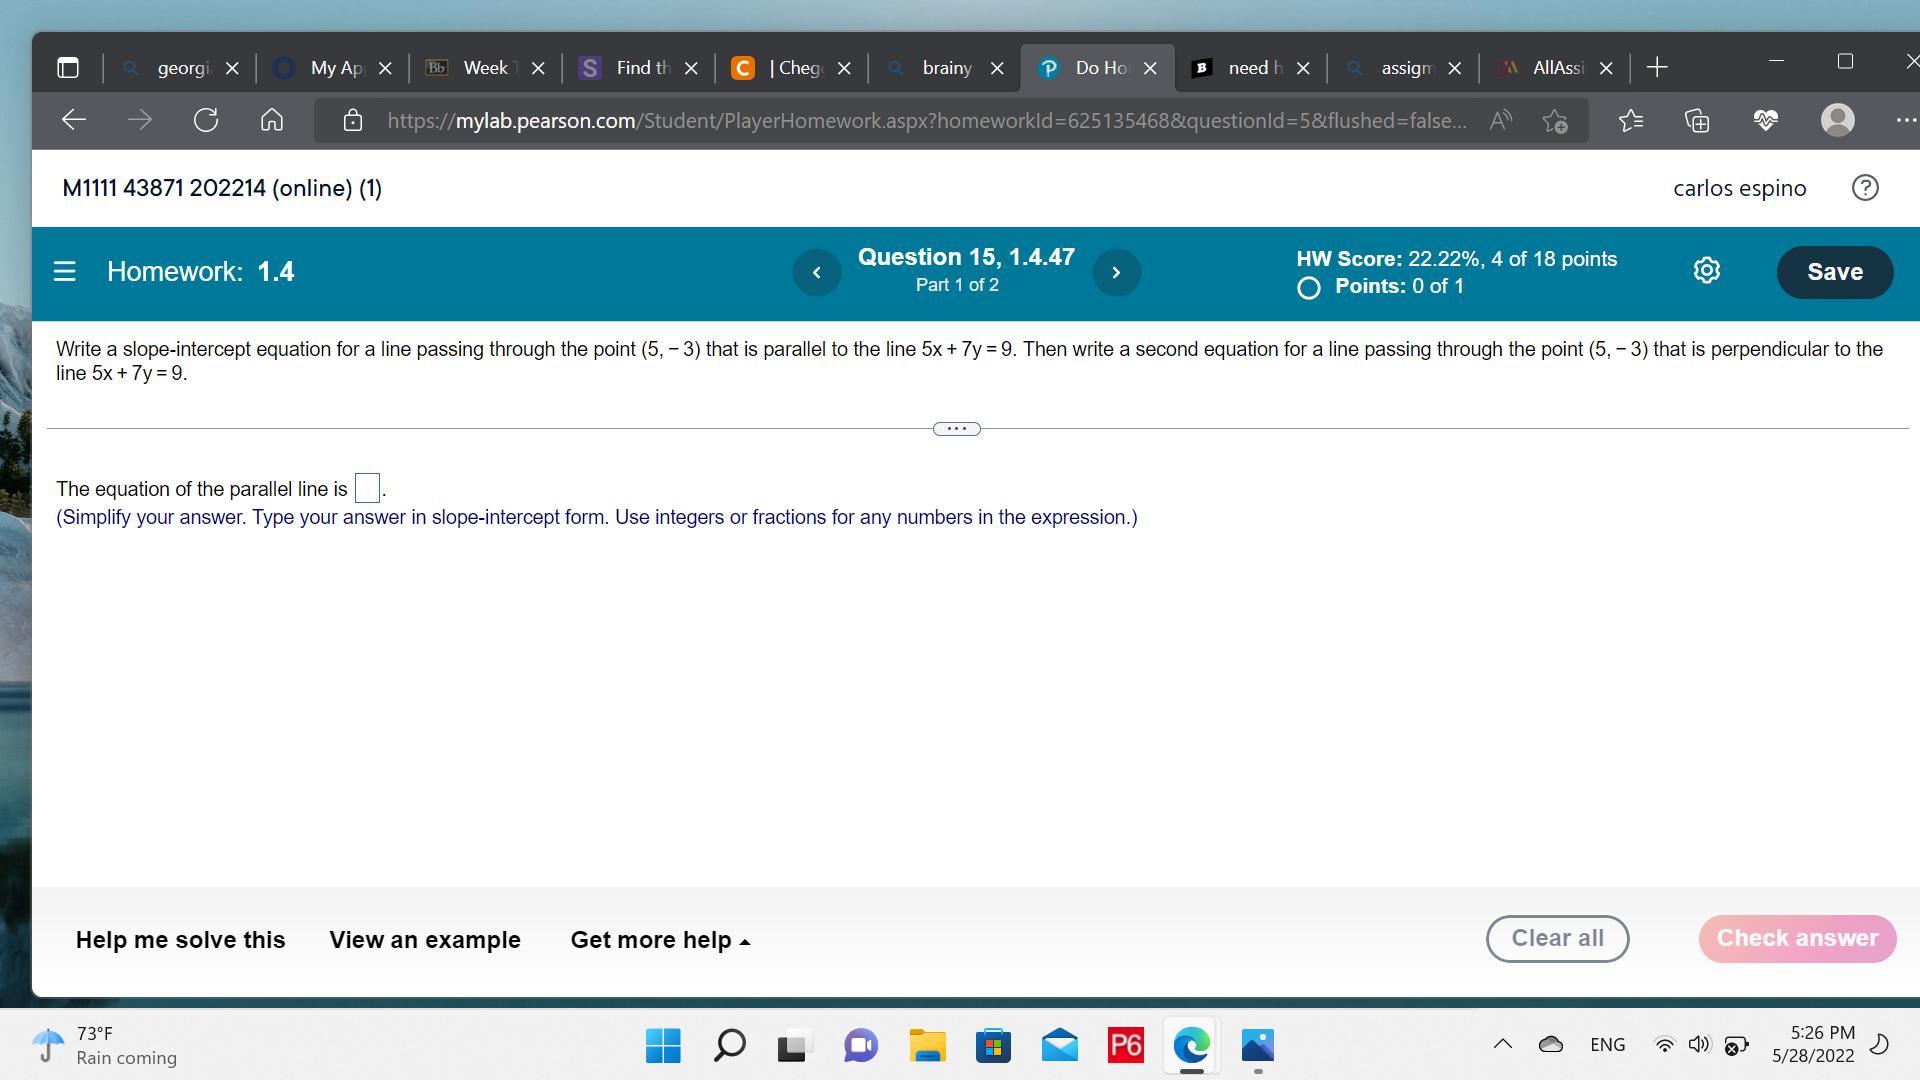Open browser Collections icon
Image resolution: width=1920 pixels, height=1080 pixels.
pyautogui.click(x=1697, y=121)
